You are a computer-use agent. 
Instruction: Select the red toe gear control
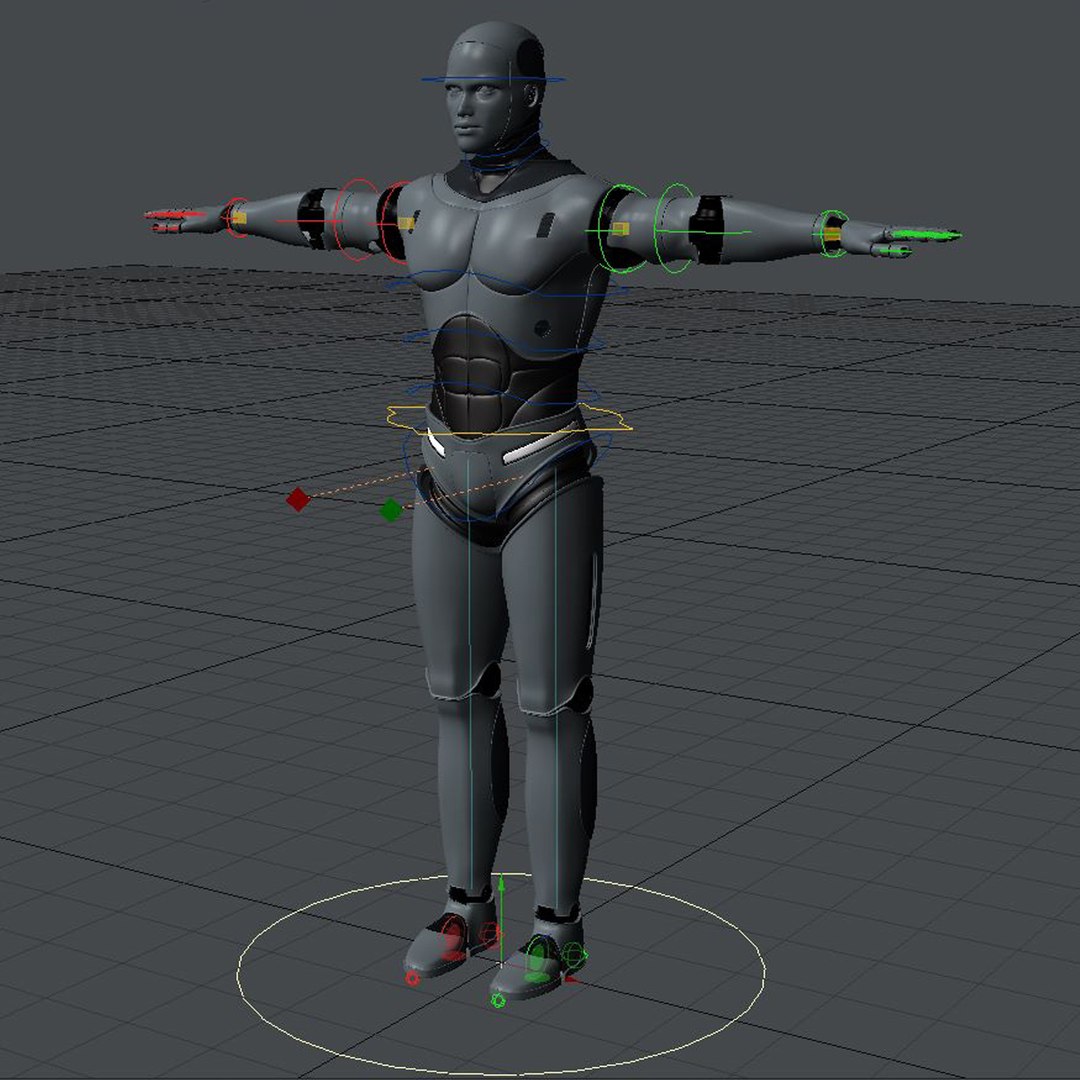(x=413, y=978)
